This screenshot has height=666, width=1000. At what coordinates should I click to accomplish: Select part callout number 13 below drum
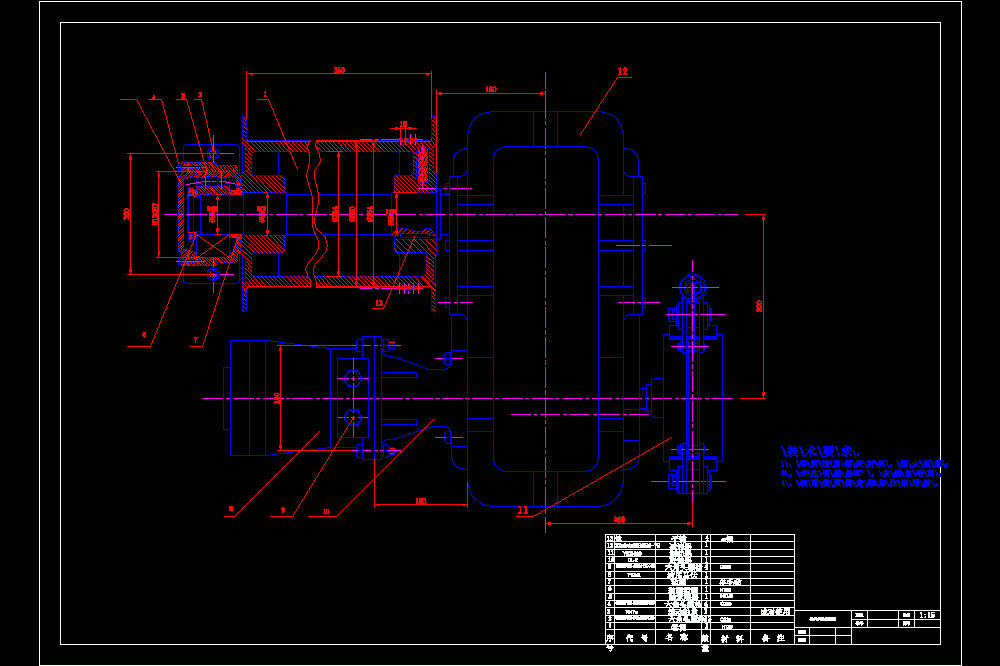(379, 304)
